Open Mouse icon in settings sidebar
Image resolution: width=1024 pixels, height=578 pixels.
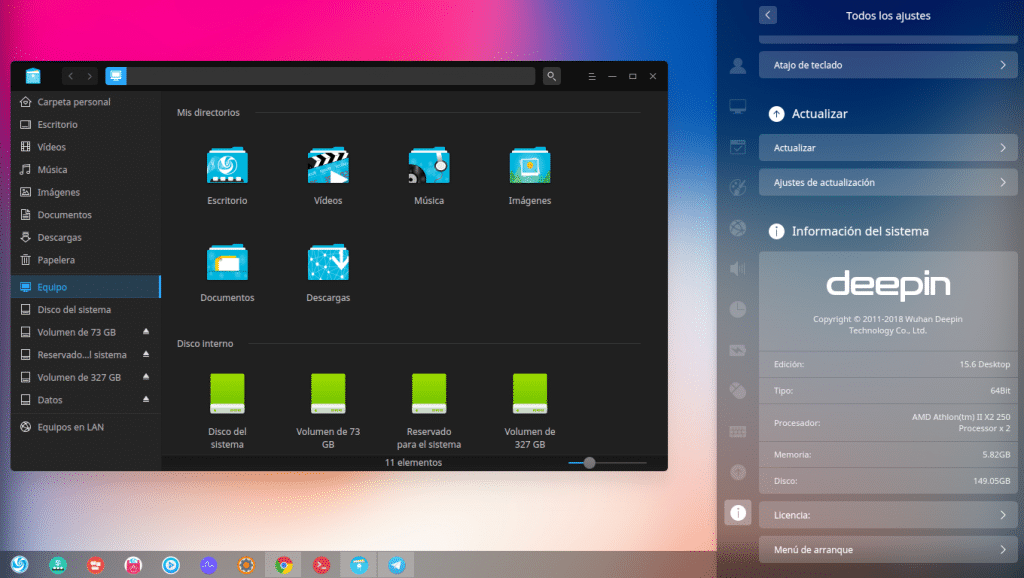(738, 391)
